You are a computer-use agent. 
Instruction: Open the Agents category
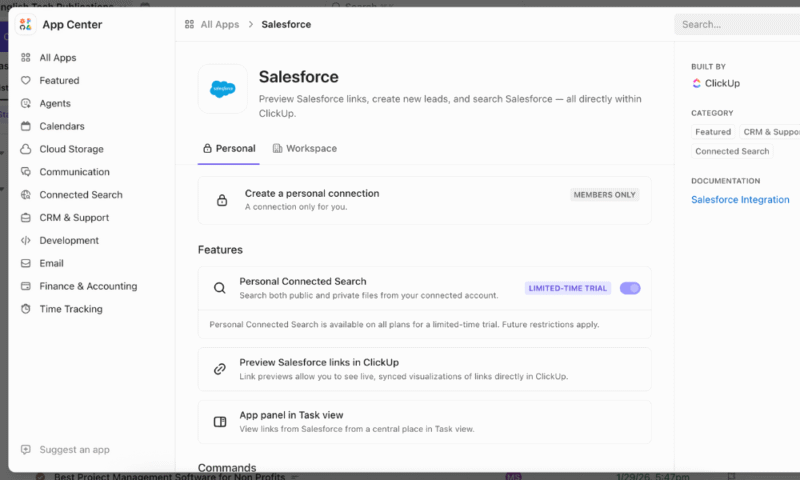click(55, 104)
